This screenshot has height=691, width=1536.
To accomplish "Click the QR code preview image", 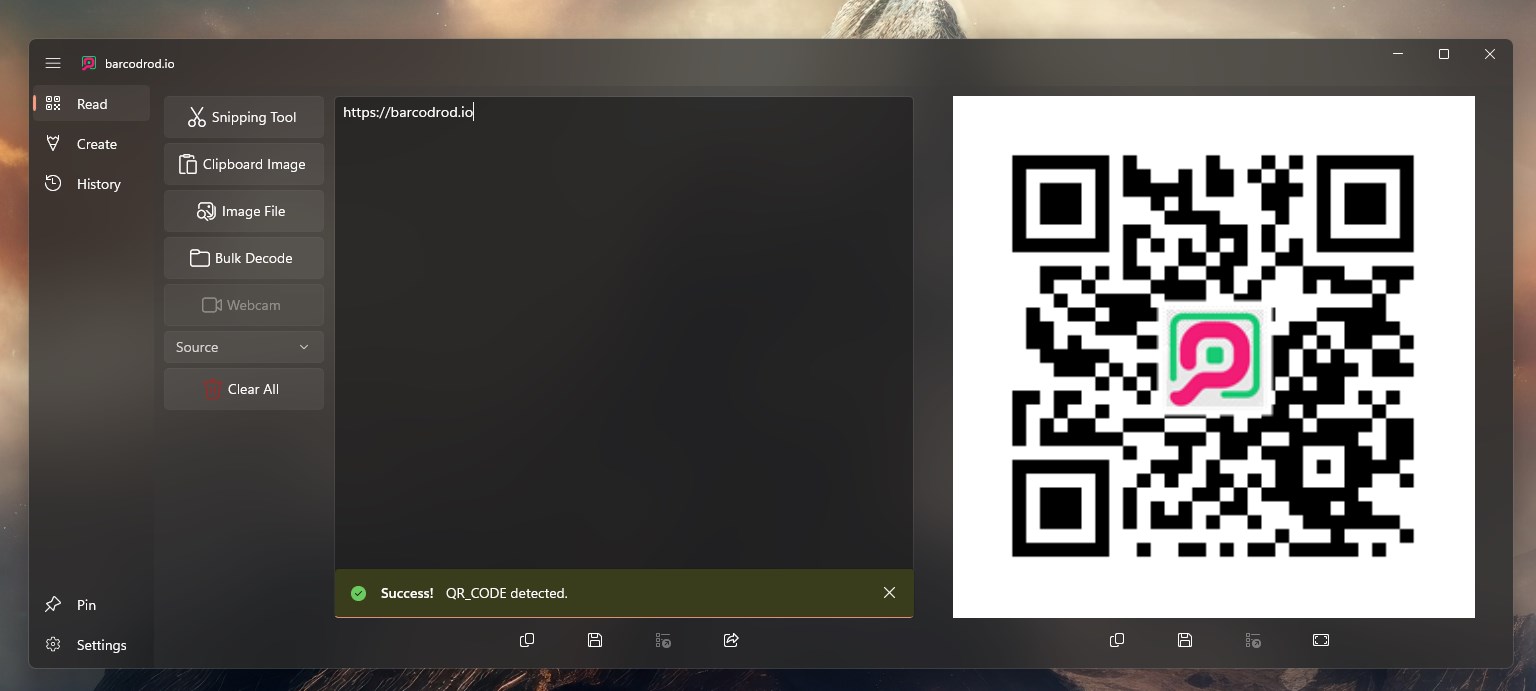I will (x=1214, y=357).
